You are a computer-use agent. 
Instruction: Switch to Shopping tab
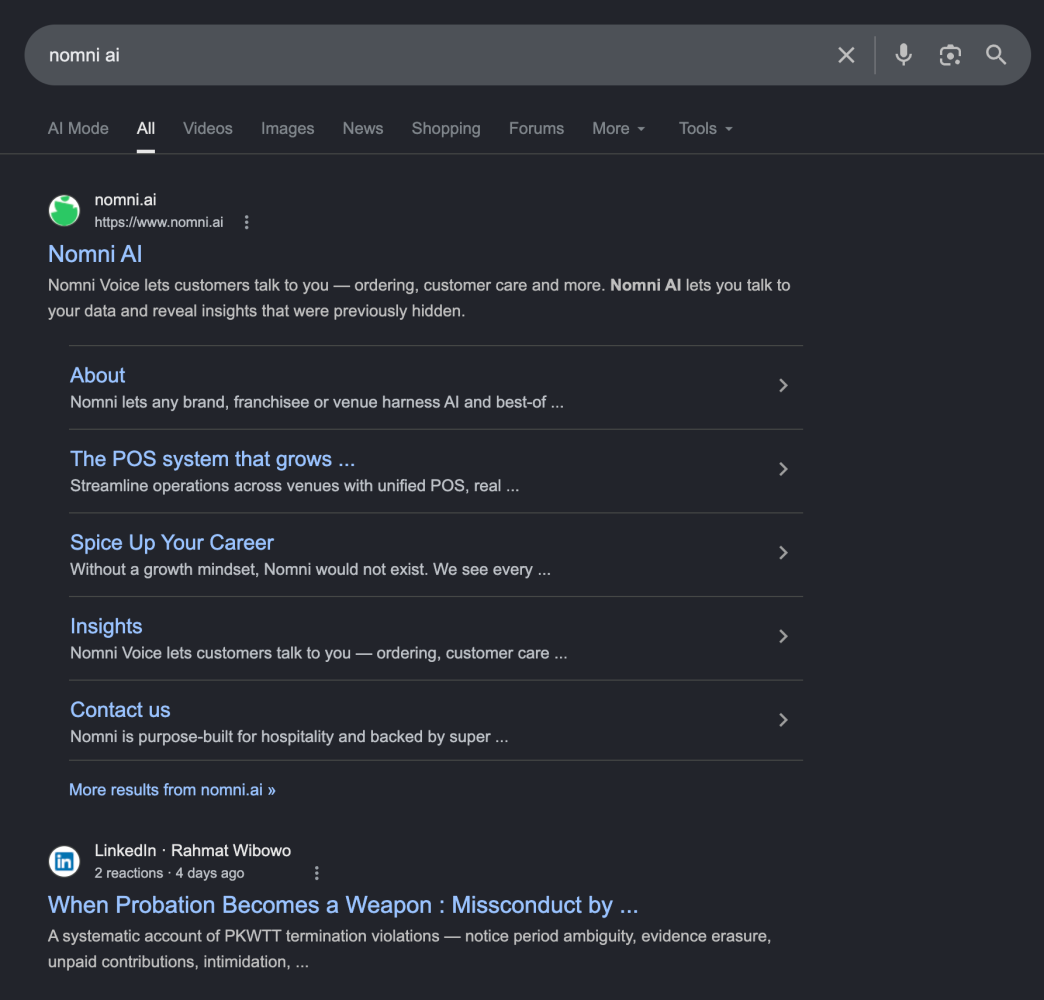pos(446,128)
